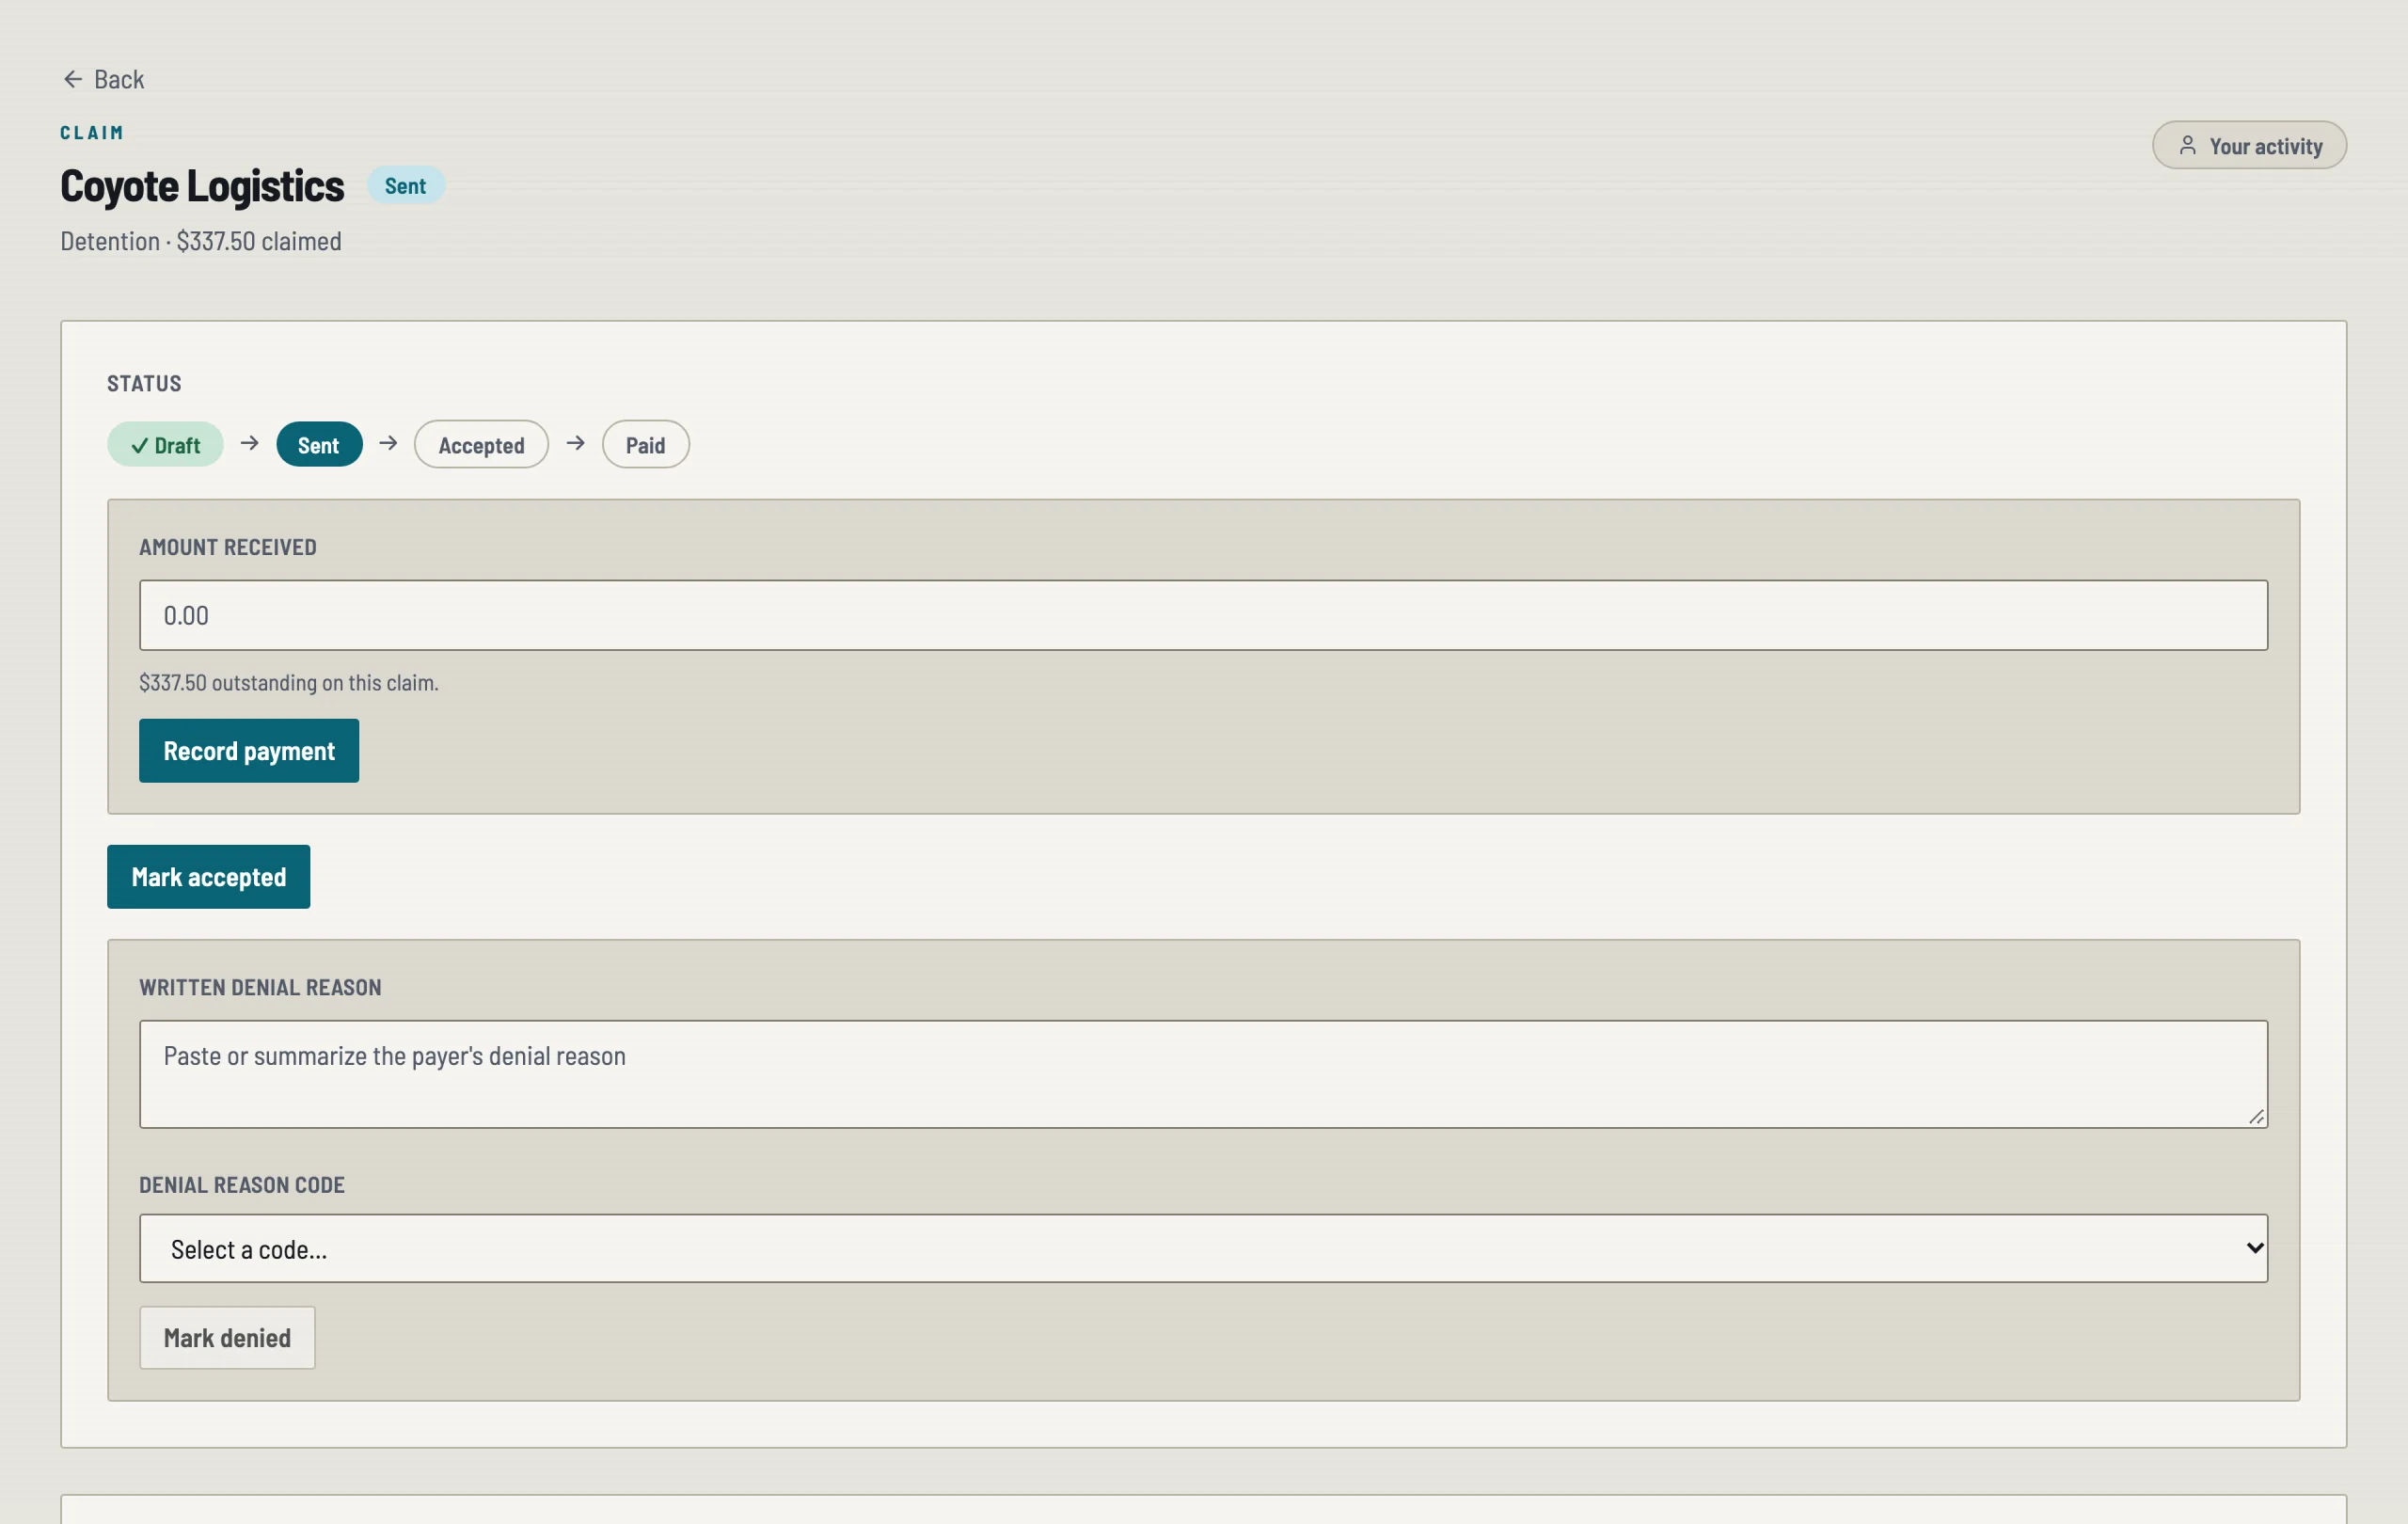Click the checkmark icon in the Draft pill

click(139, 446)
